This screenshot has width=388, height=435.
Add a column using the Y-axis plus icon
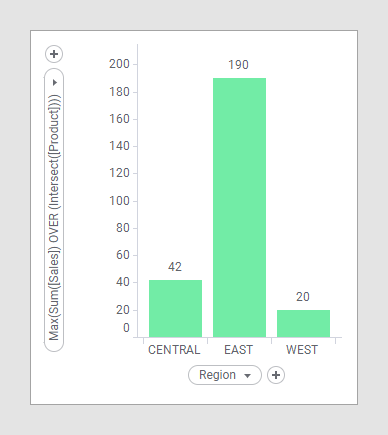[x=54, y=54]
